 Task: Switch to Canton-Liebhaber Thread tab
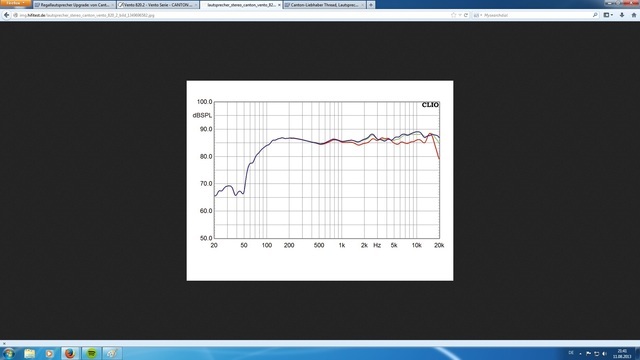pos(324,5)
